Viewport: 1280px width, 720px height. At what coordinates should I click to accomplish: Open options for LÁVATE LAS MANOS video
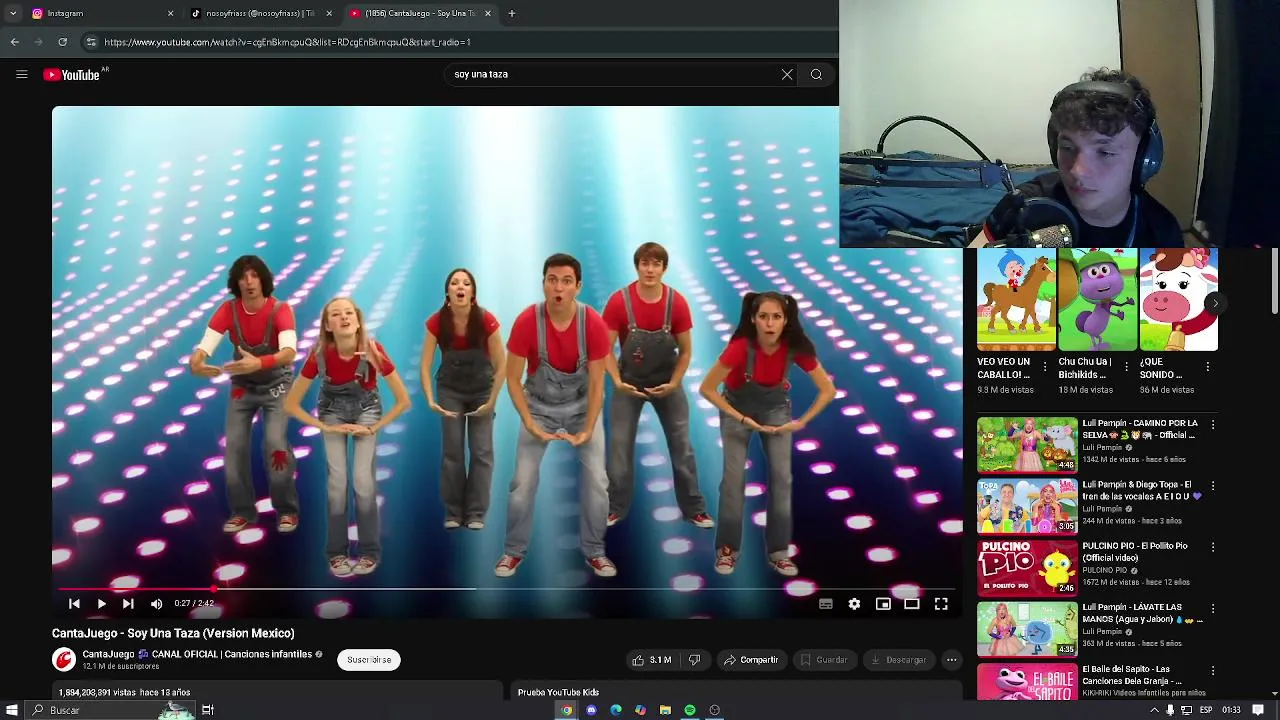[1213, 609]
